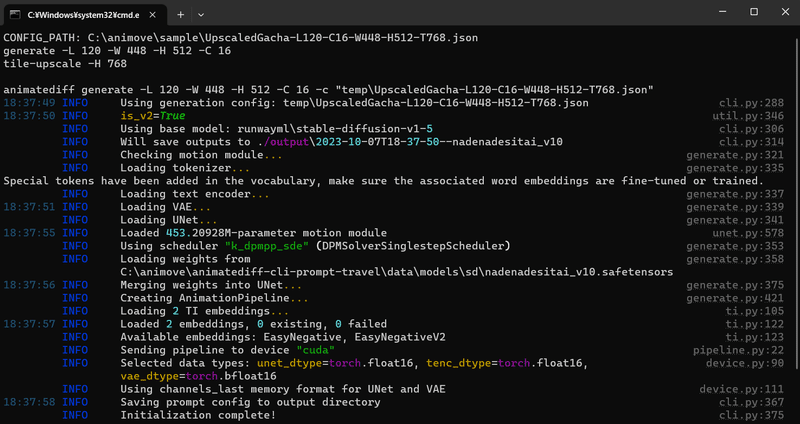Screen dimensions: 800x424
Task: Click the 'tile-upscale -H 768' line
Action: point(65,64)
